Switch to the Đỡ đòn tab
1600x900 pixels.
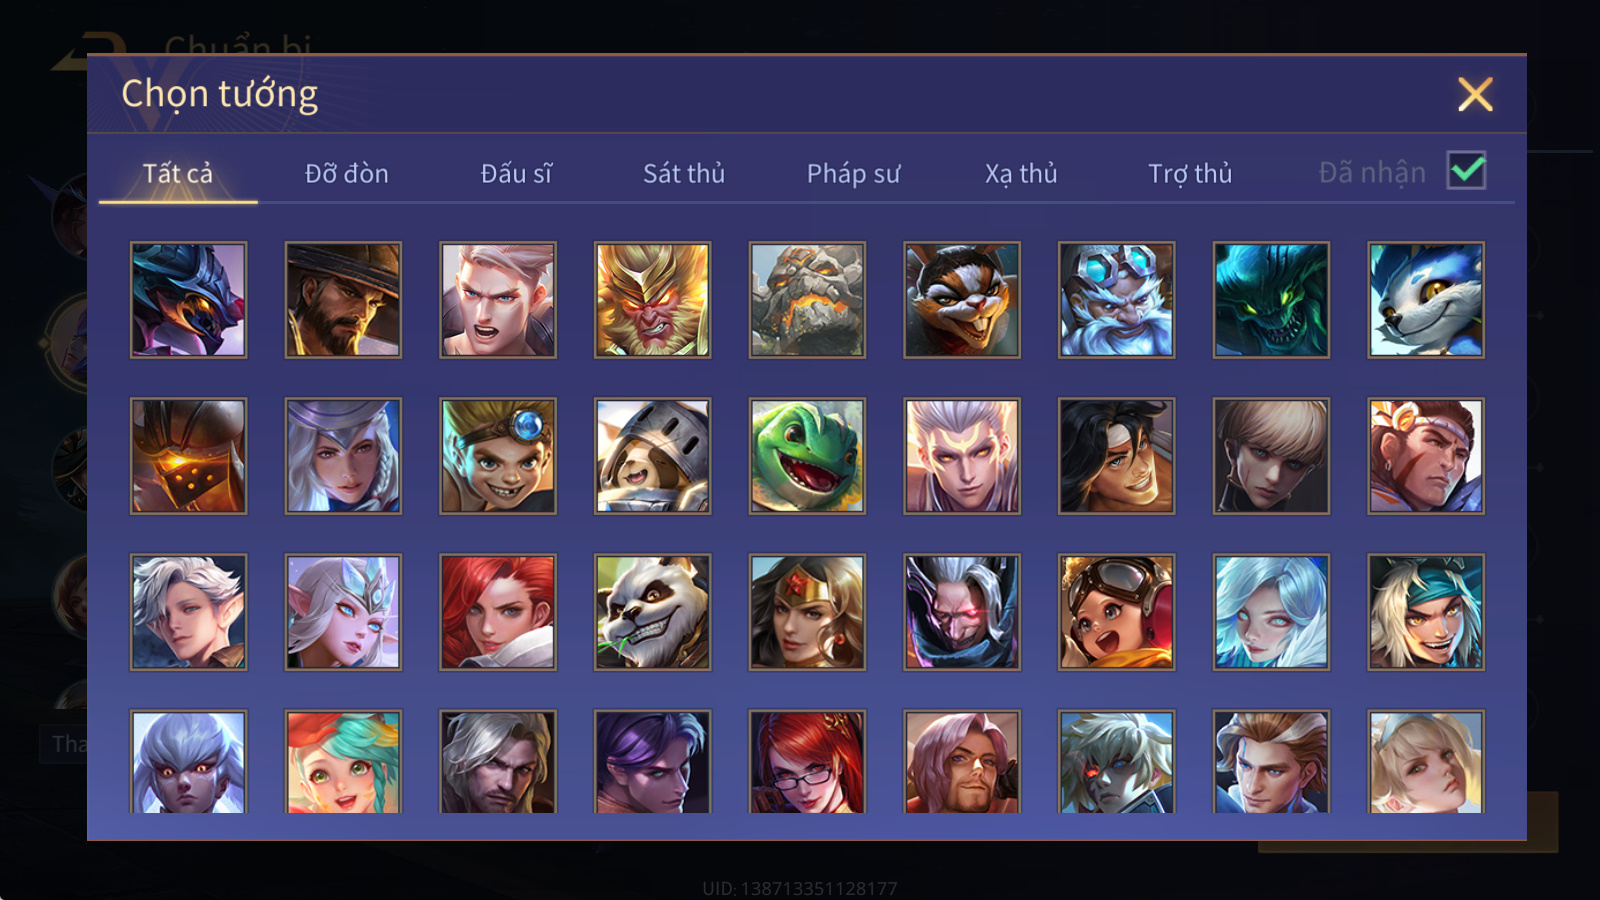click(346, 173)
